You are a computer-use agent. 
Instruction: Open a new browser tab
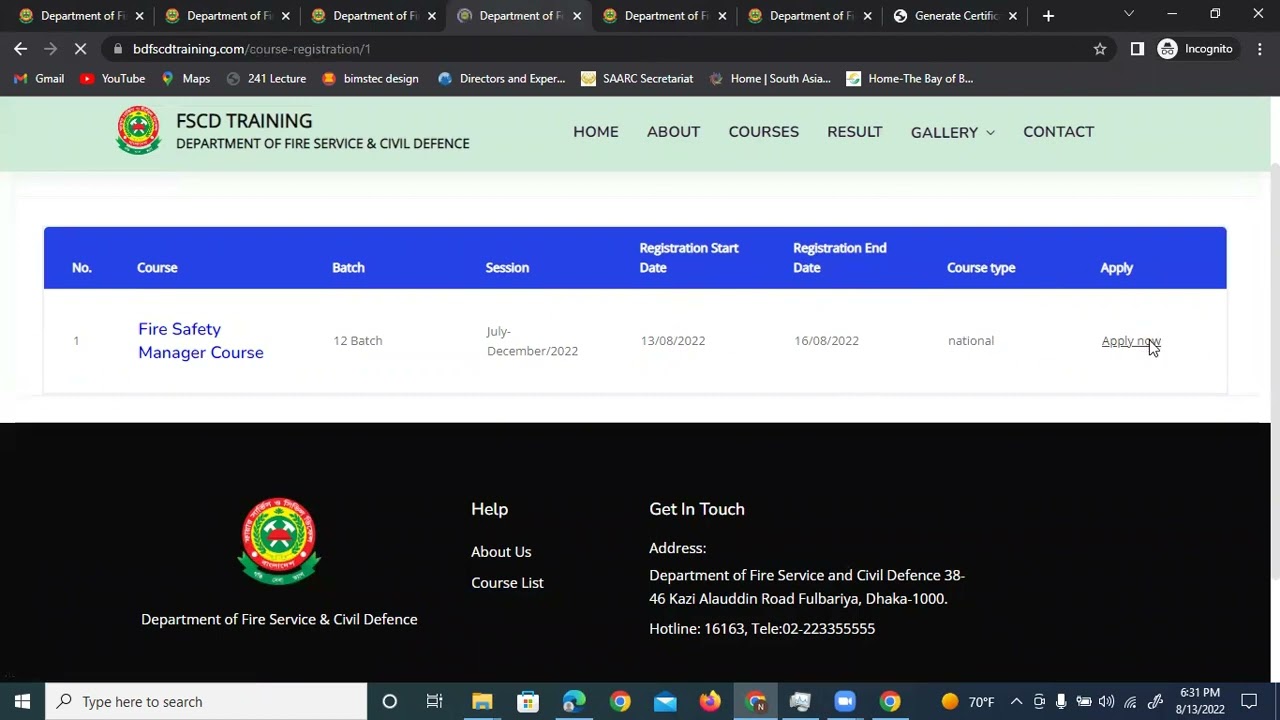click(1048, 16)
